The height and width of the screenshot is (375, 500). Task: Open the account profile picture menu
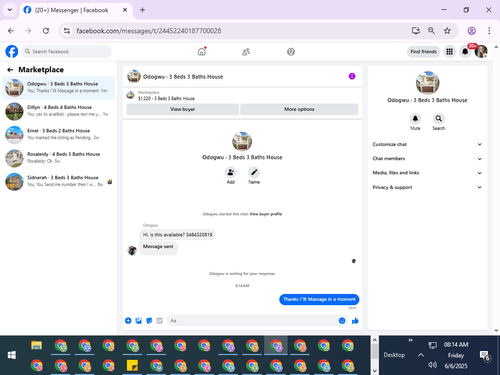481,52
